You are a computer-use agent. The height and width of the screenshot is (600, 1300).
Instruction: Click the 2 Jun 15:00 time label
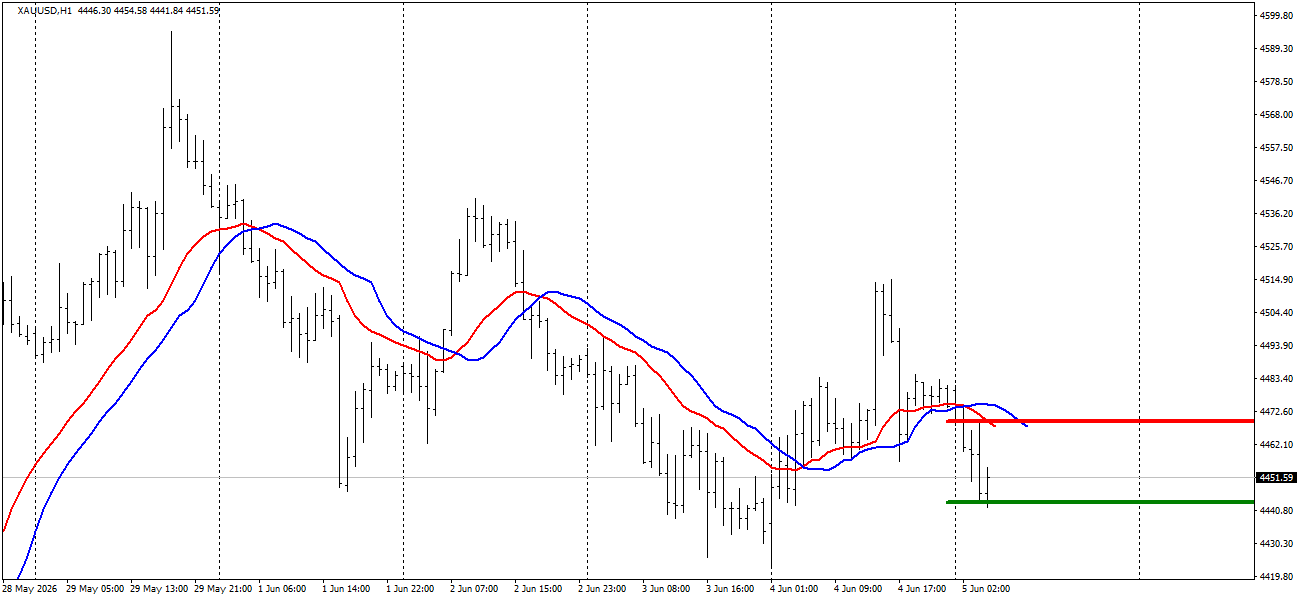(x=538, y=589)
